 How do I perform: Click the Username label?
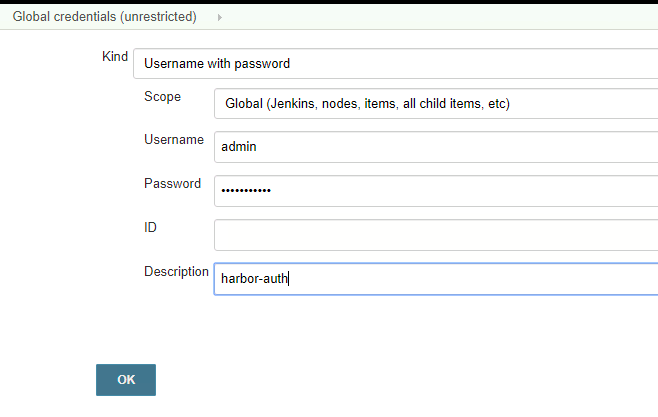point(174,140)
